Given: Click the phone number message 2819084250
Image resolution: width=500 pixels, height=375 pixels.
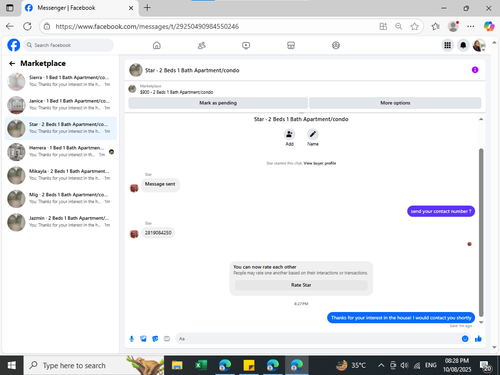Looking at the screenshot, I should pyautogui.click(x=158, y=233).
